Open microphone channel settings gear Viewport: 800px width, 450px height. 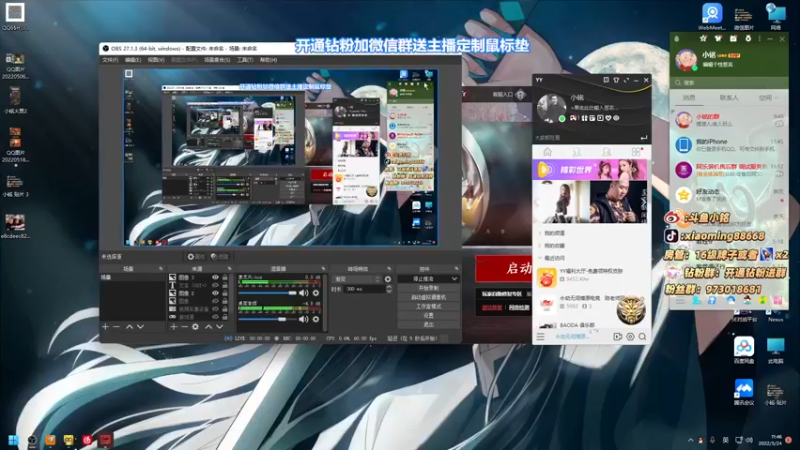(316, 293)
